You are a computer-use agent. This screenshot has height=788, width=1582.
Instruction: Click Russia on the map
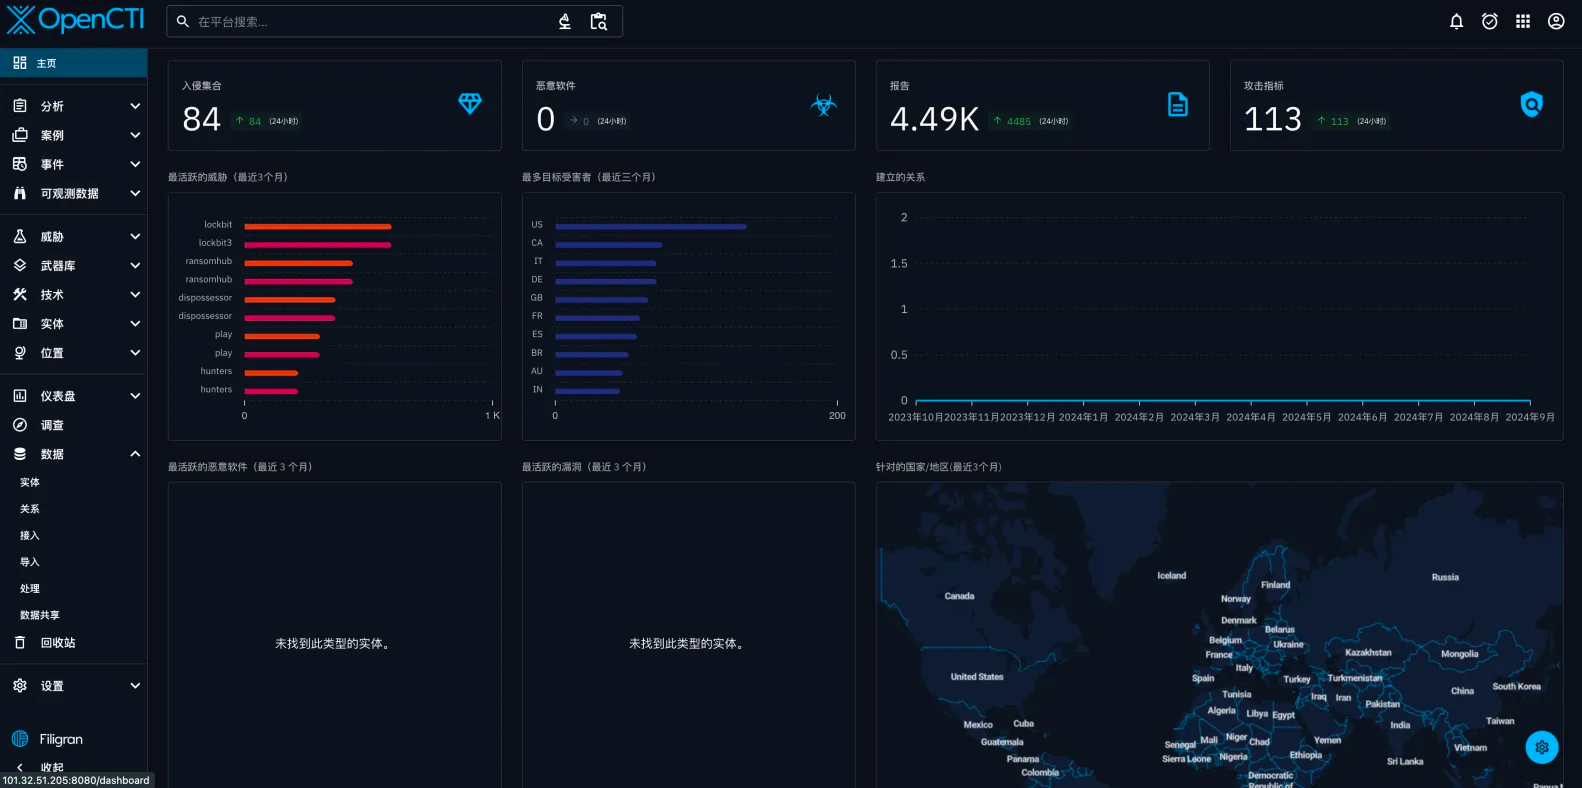click(x=1445, y=577)
